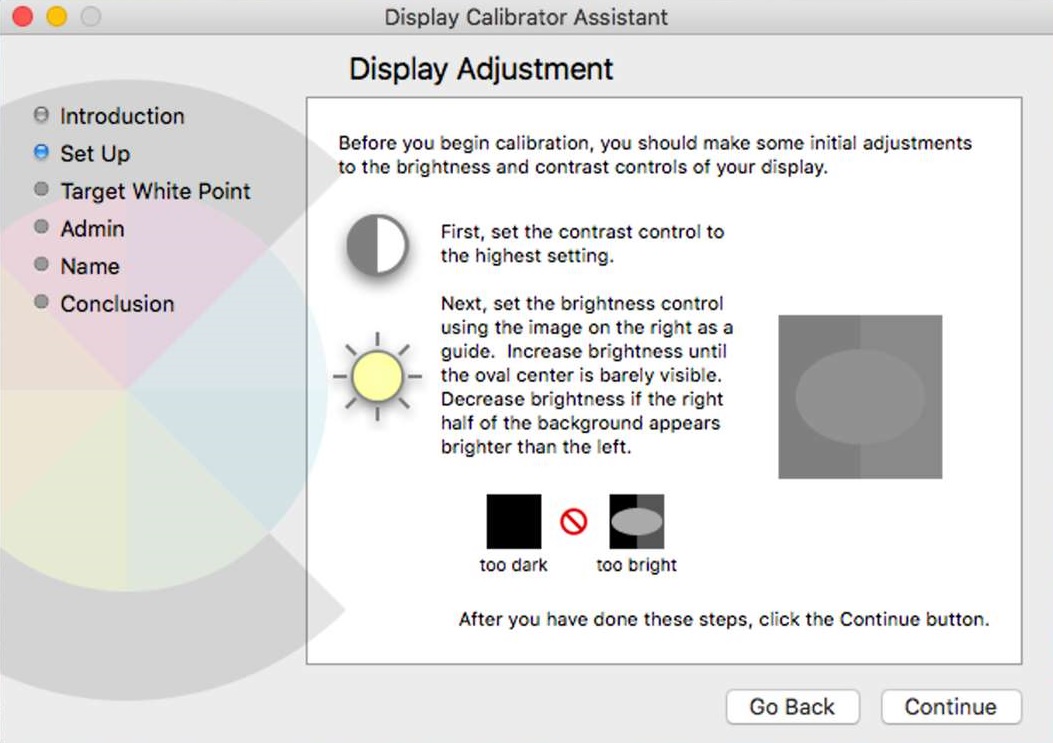The image size is (1053, 743).
Task: Click the red prohibited sign icon
Action: pos(574,521)
